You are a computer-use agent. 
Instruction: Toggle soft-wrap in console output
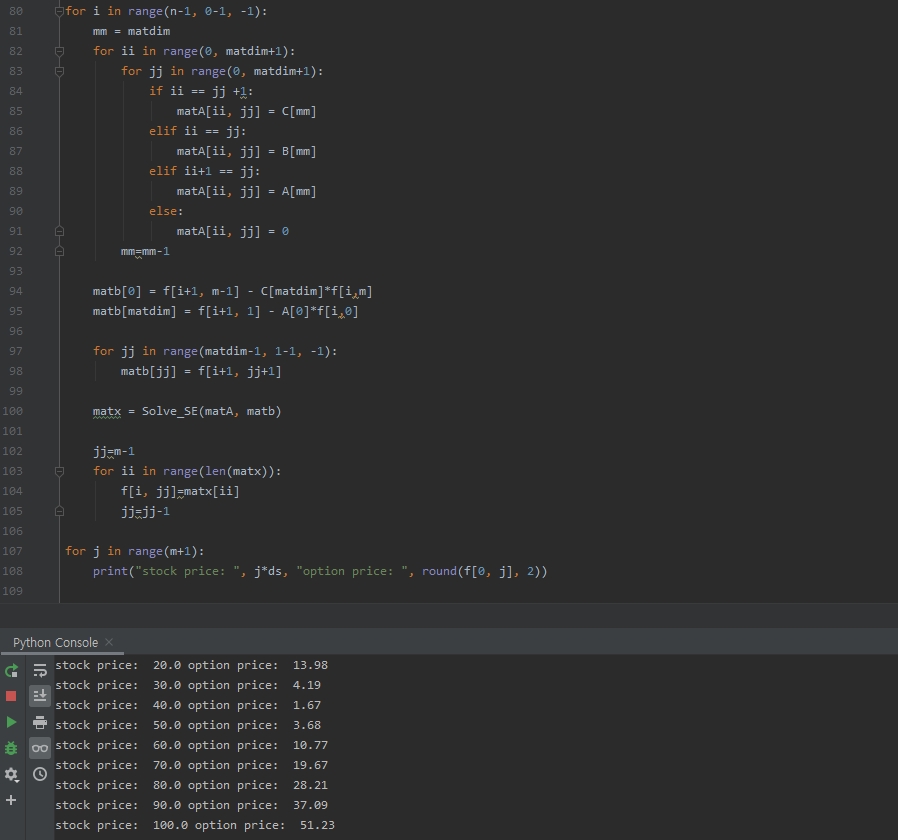[40, 671]
